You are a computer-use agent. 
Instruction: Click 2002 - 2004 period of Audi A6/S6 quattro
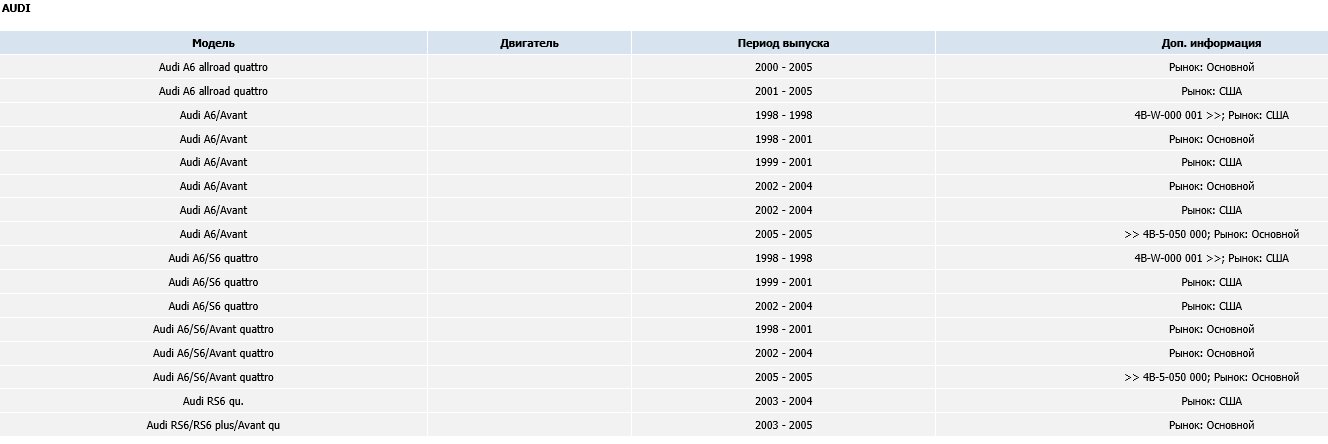pyautogui.click(x=783, y=306)
